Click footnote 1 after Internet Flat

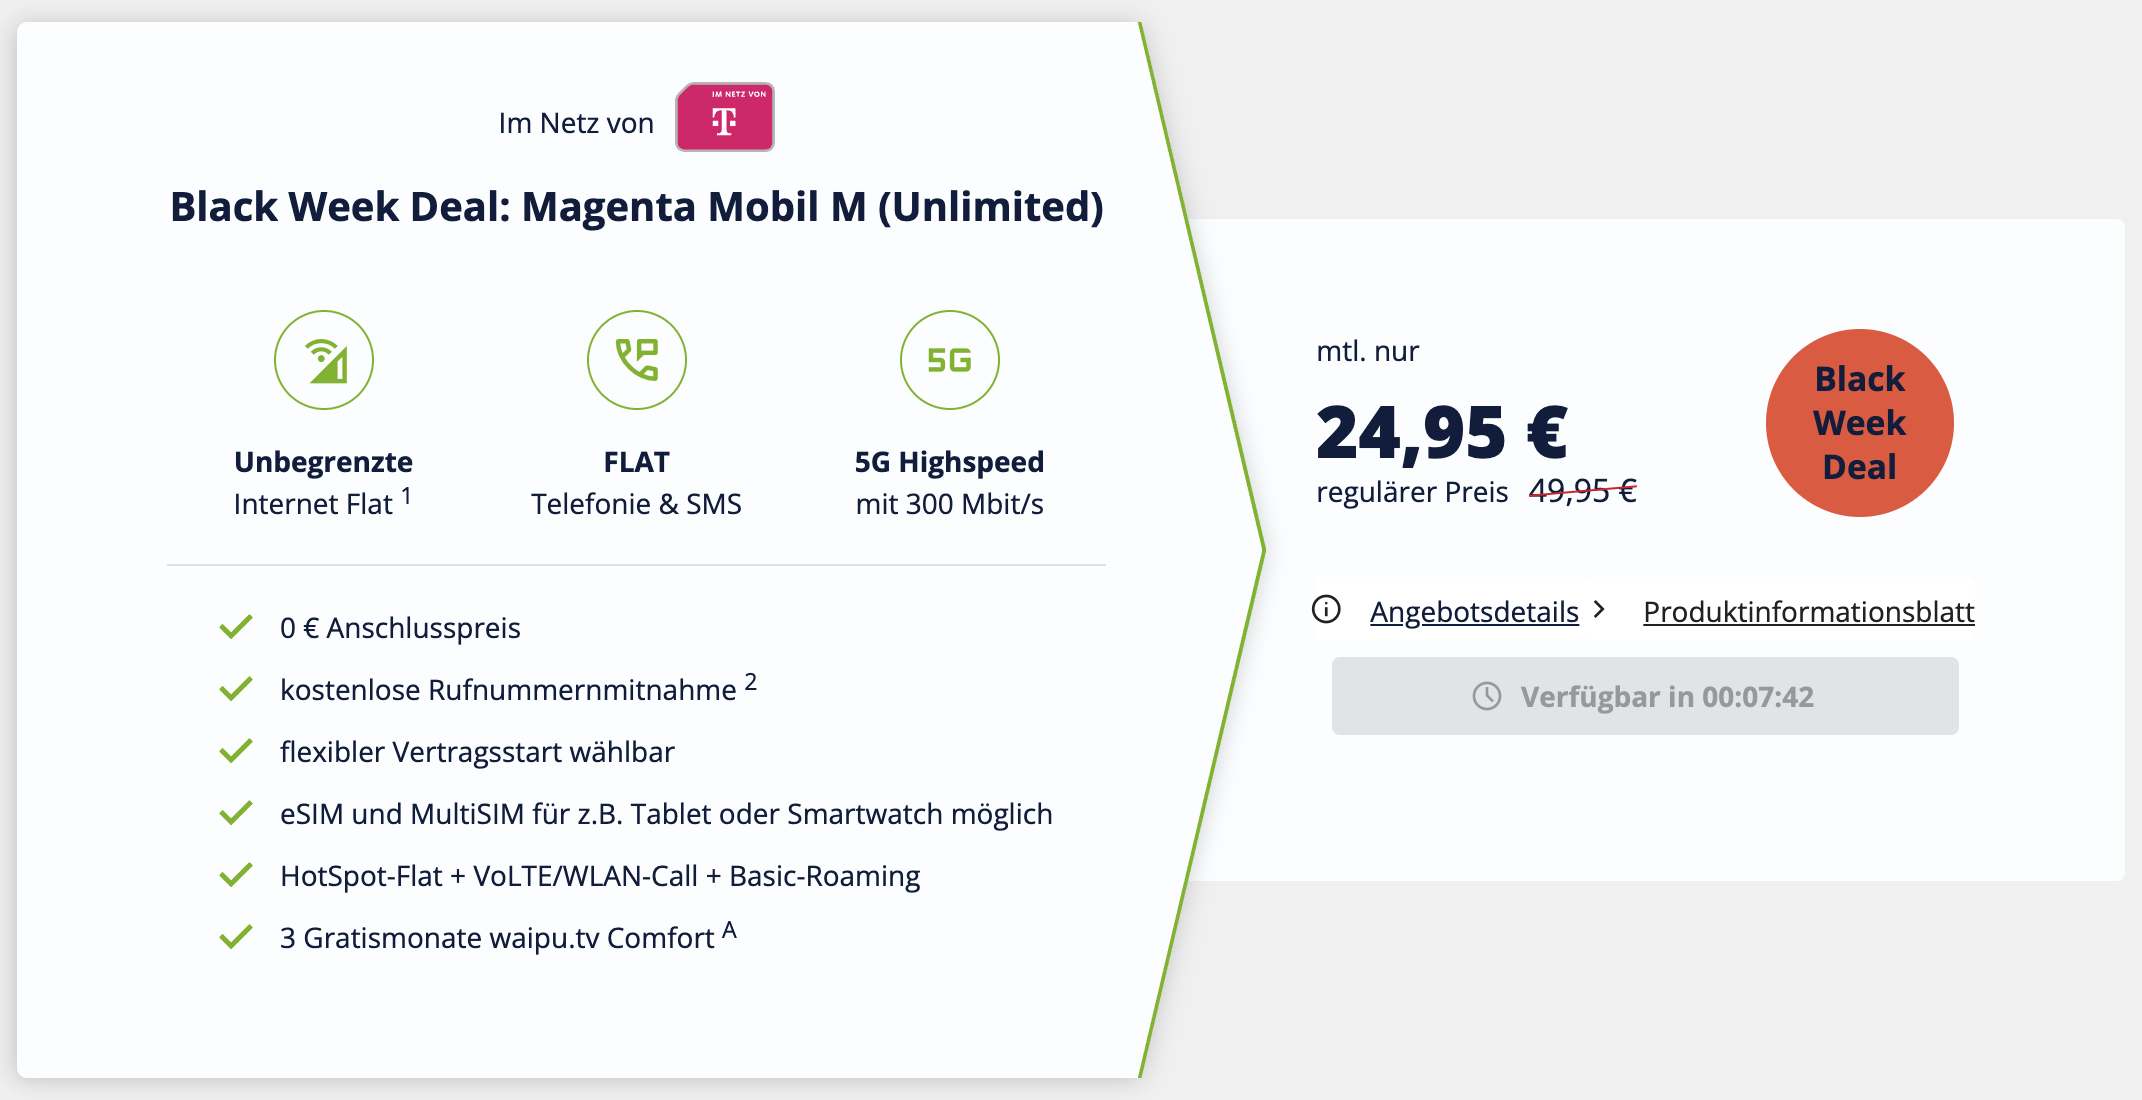[407, 495]
